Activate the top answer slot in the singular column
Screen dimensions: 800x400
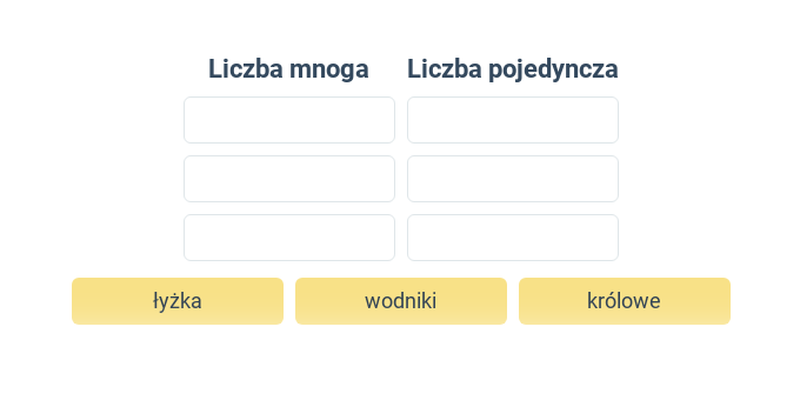[x=513, y=120]
